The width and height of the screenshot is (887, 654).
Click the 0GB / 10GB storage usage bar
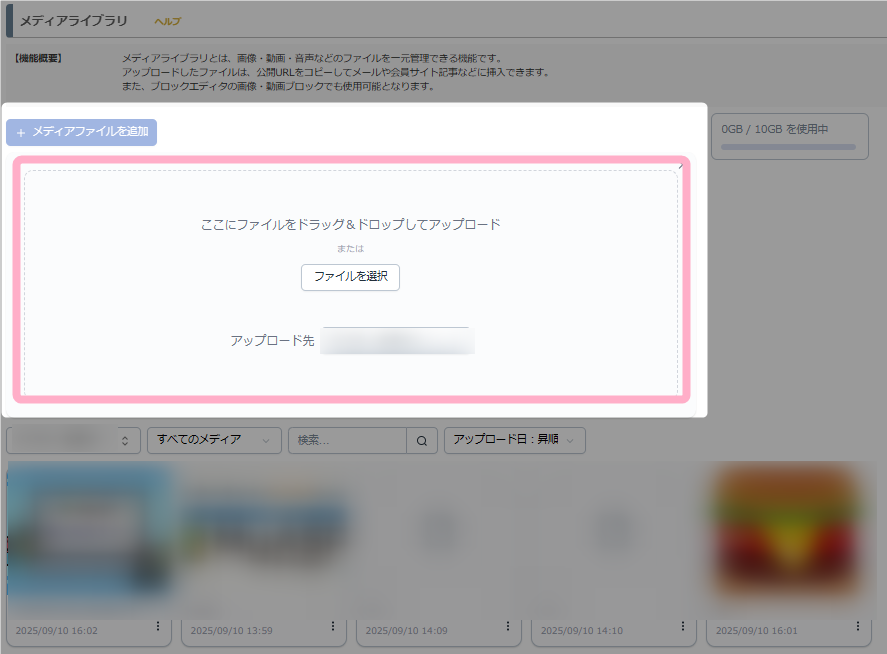coord(788,146)
